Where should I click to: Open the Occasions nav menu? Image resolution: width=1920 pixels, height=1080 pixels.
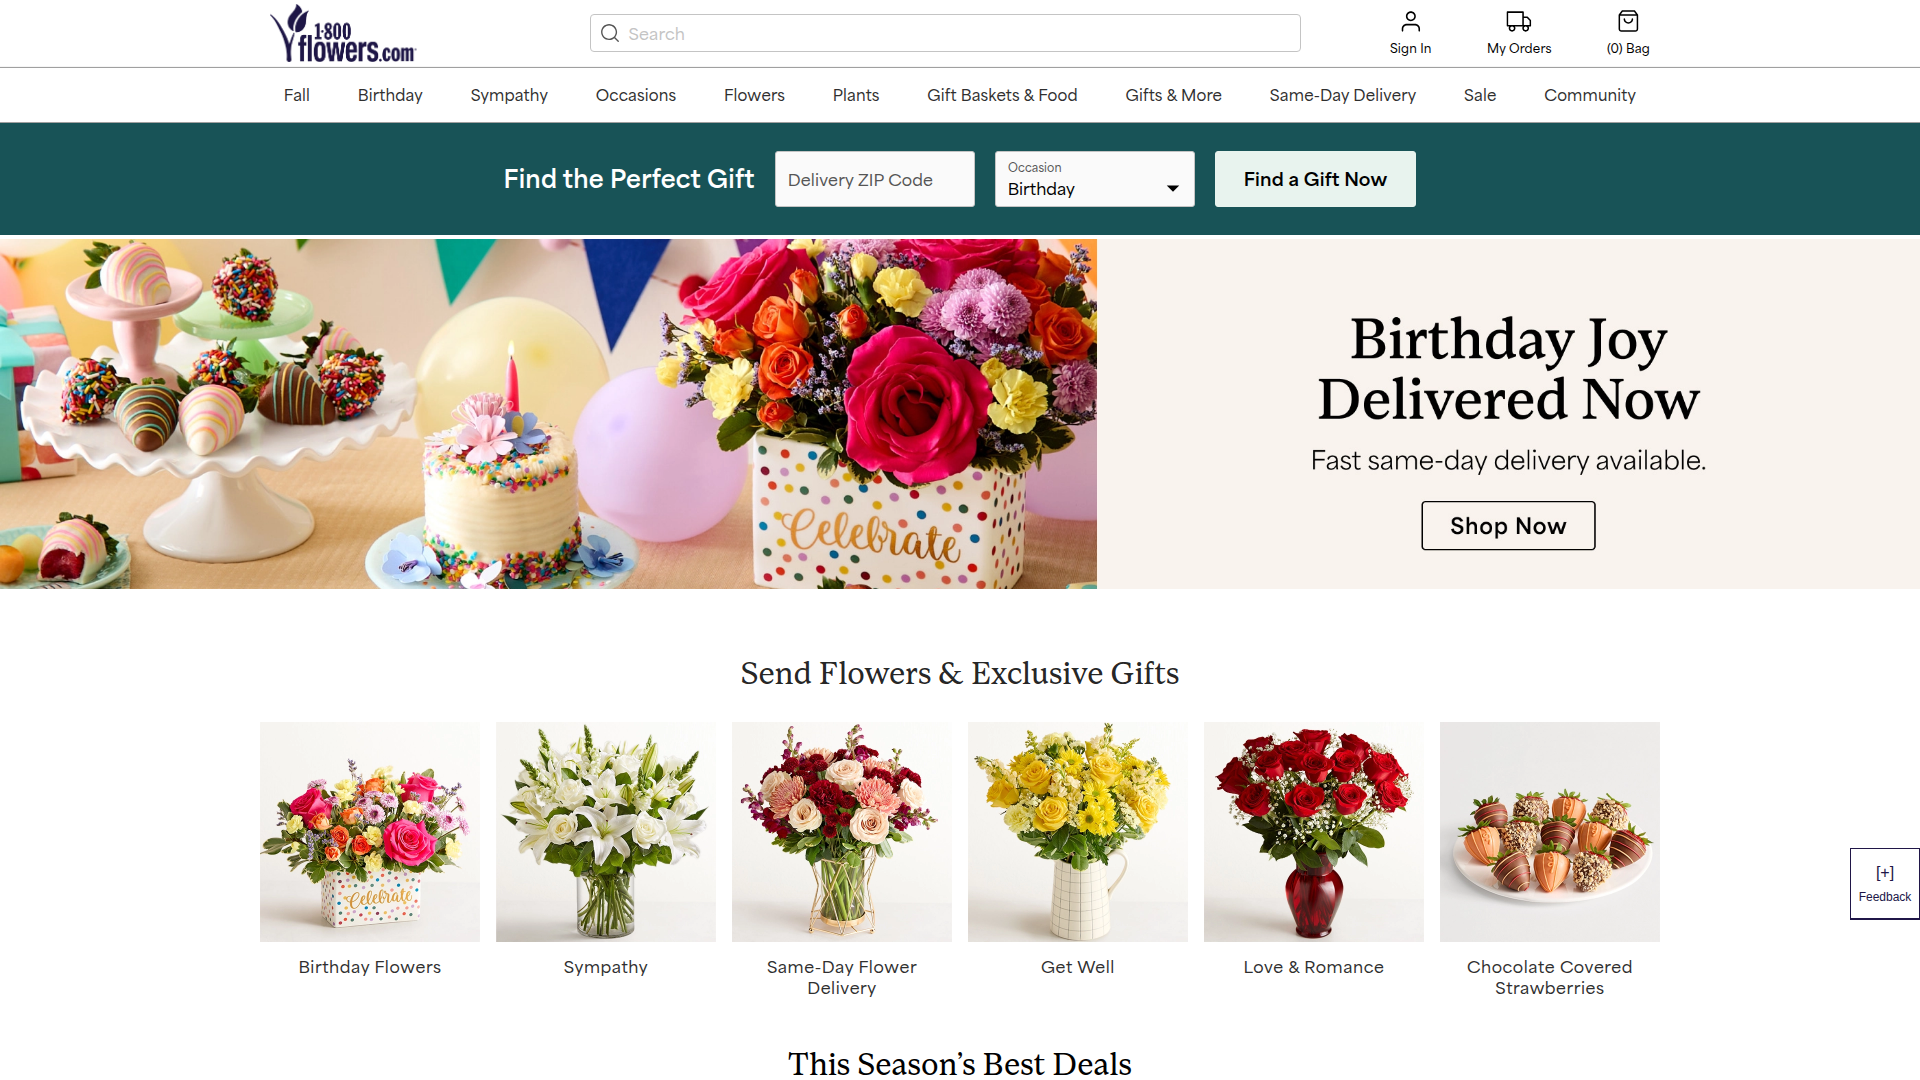(x=635, y=95)
